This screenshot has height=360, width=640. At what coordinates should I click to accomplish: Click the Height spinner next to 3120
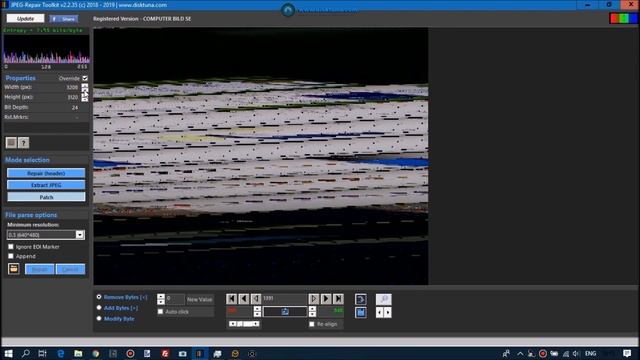pyautogui.click(x=84, y=97)
